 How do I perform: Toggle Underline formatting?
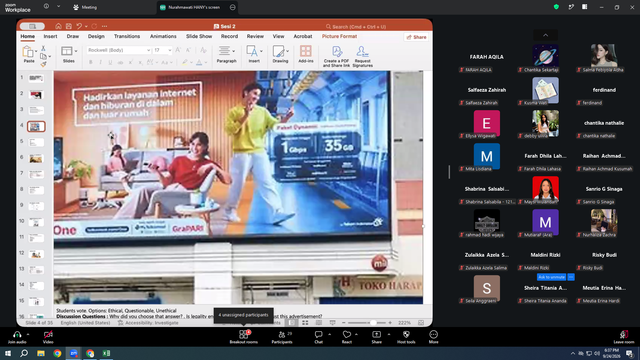coord(110,62)
